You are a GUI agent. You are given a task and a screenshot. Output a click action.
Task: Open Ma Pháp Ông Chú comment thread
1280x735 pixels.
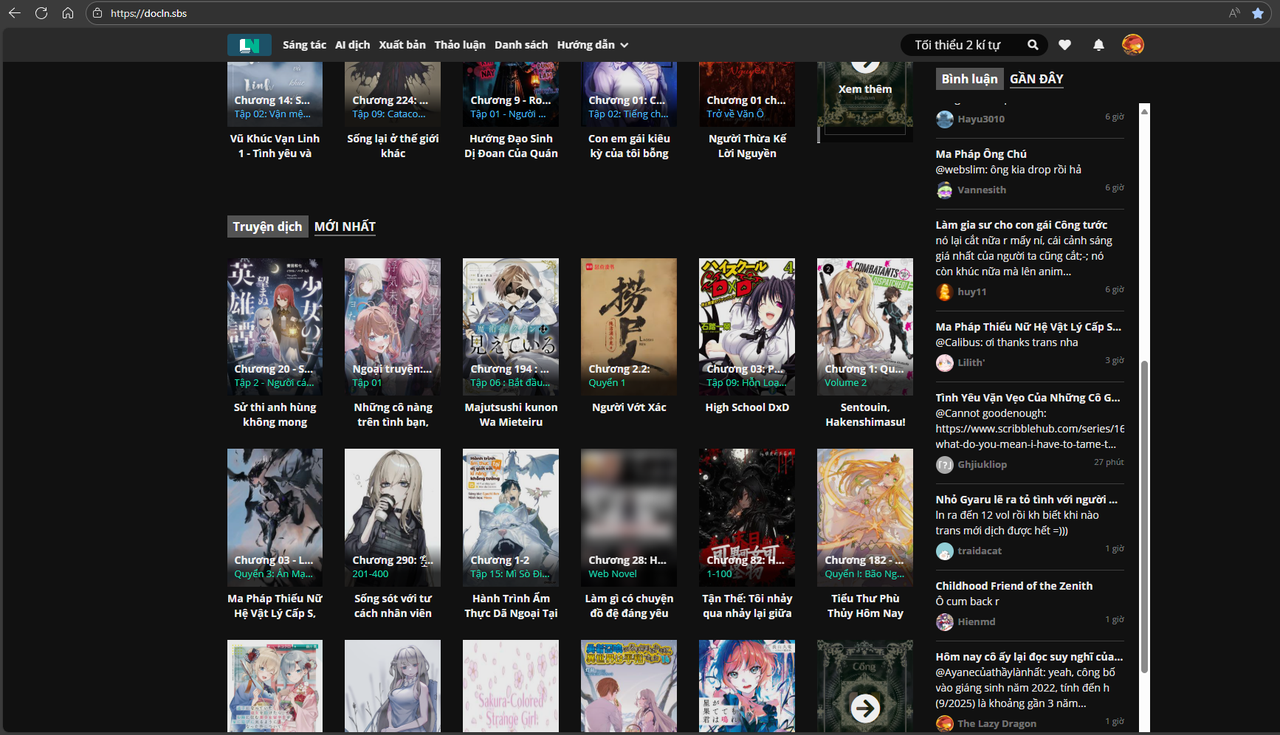pyautogui.click(x=981, y=154)
